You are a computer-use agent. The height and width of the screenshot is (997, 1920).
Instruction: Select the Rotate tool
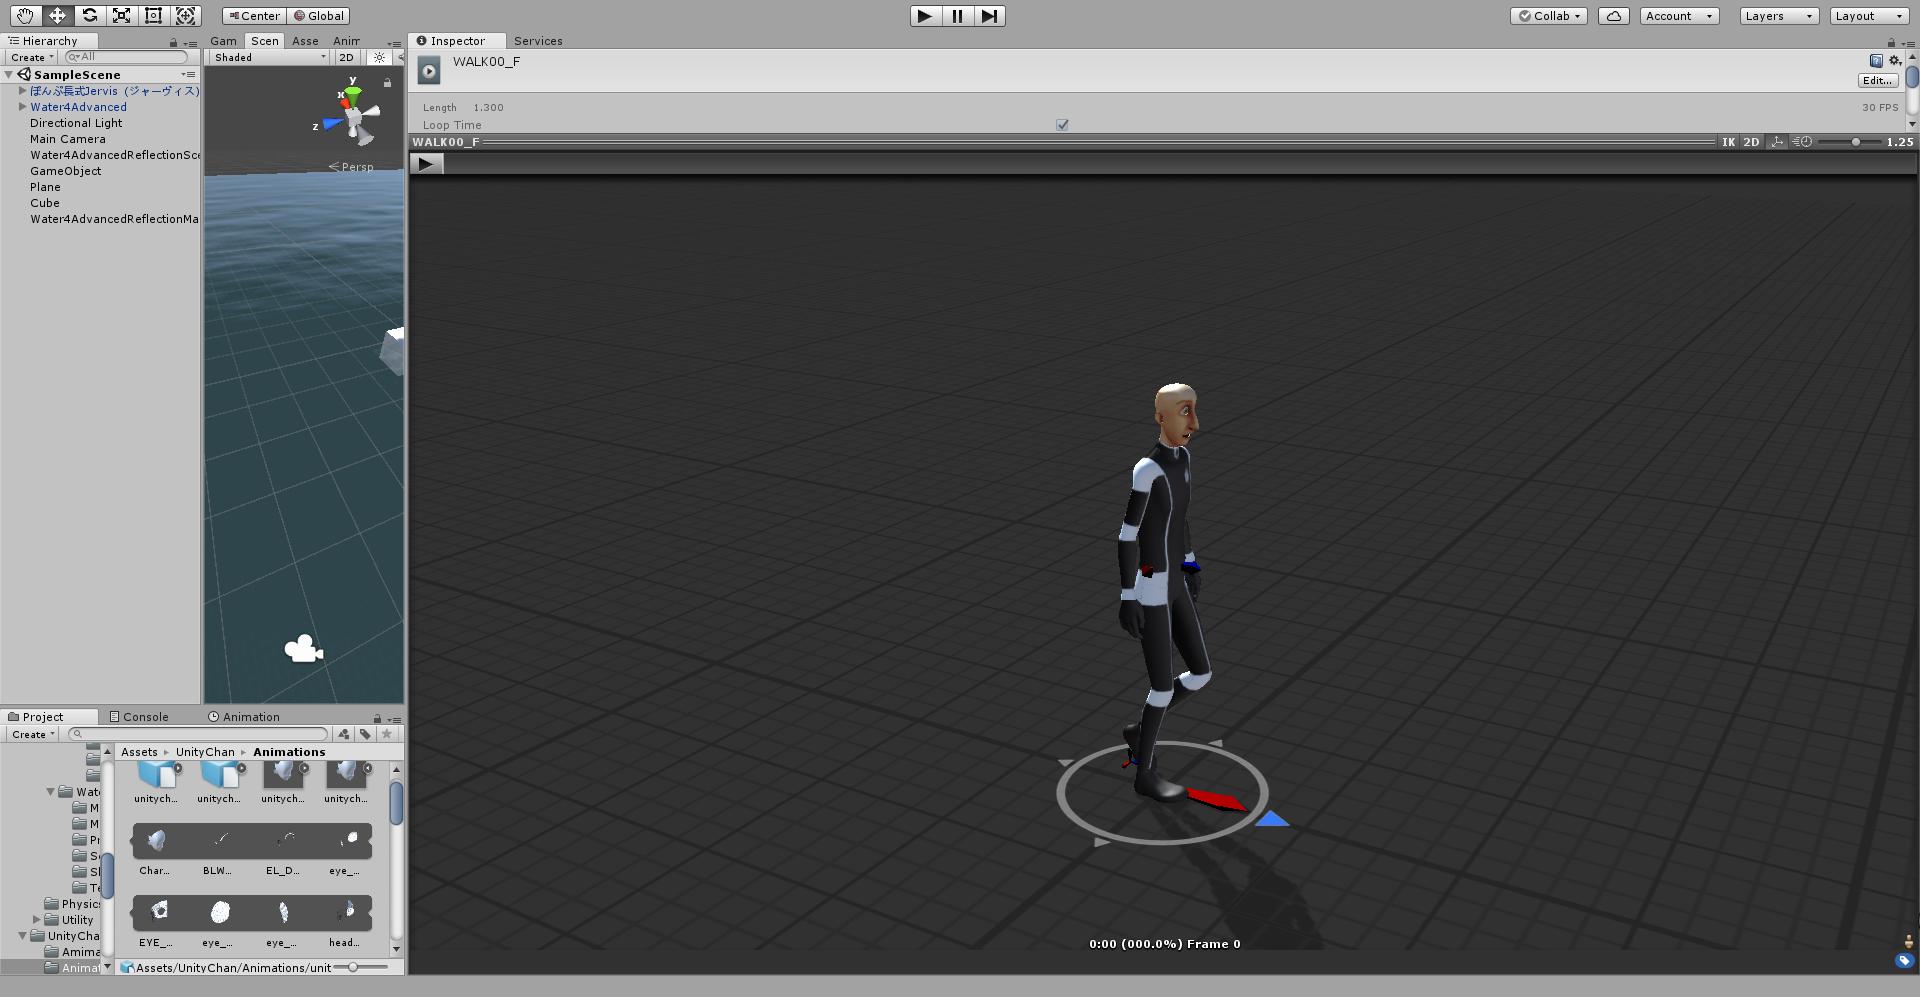(x=89, y=15)
